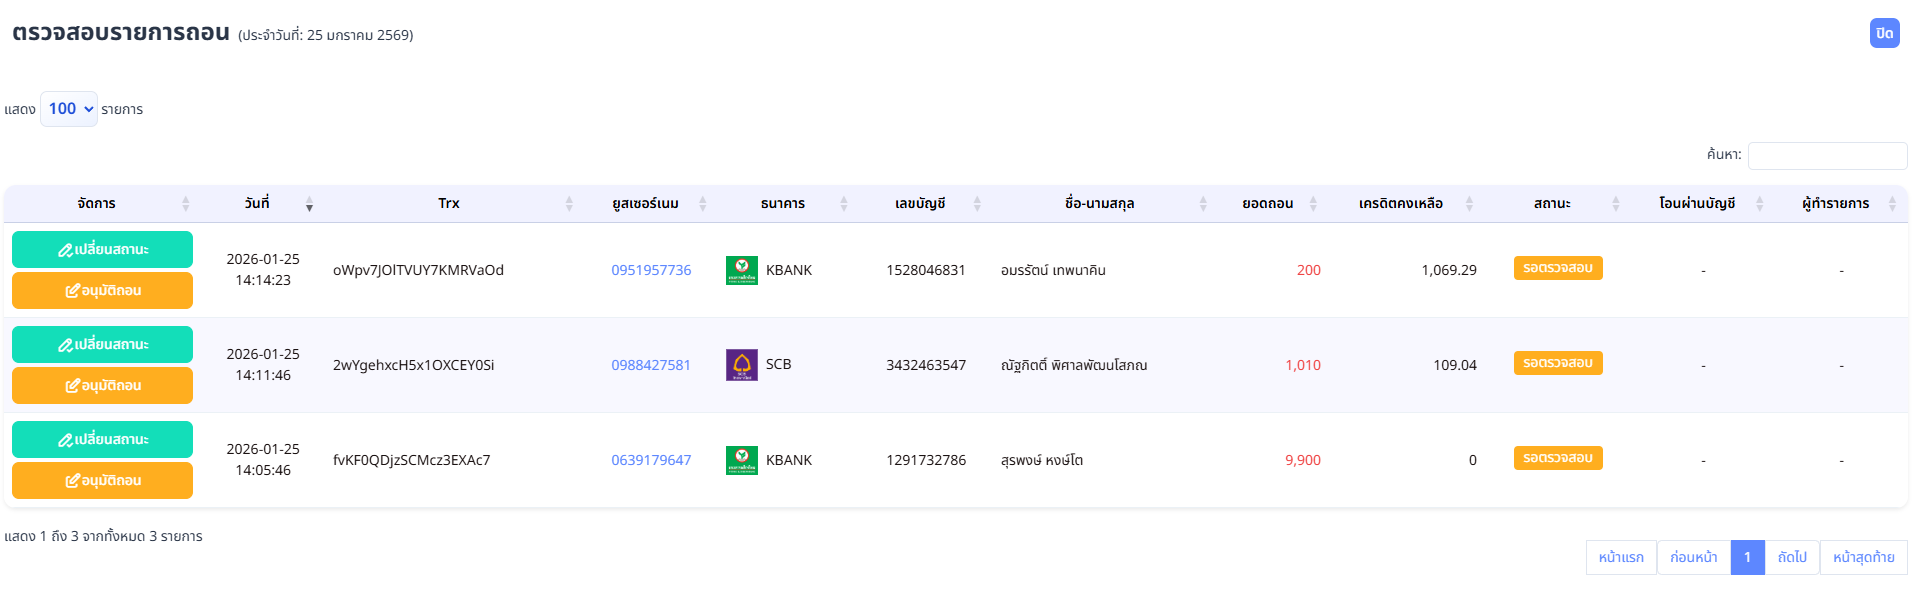Viewport: 1913px width, 610px height.
Task: Jump to หน้าสุดท้าย last page
Action: click(1863, 557)
